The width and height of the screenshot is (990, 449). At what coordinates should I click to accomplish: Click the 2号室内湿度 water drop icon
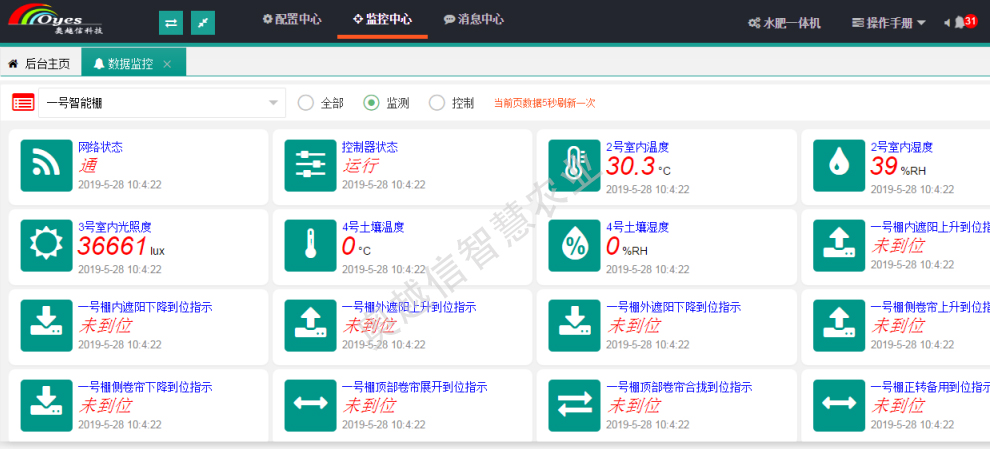click(839, 165)
